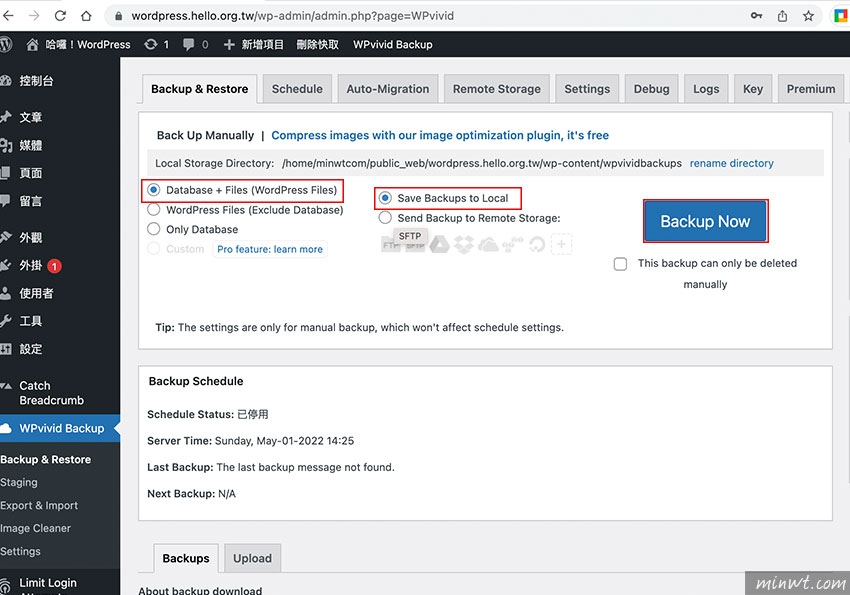Viewport: 850px width, 595px height.
Task: Click the WordPress logo in admin bar
Action: [x=5, y=44]
